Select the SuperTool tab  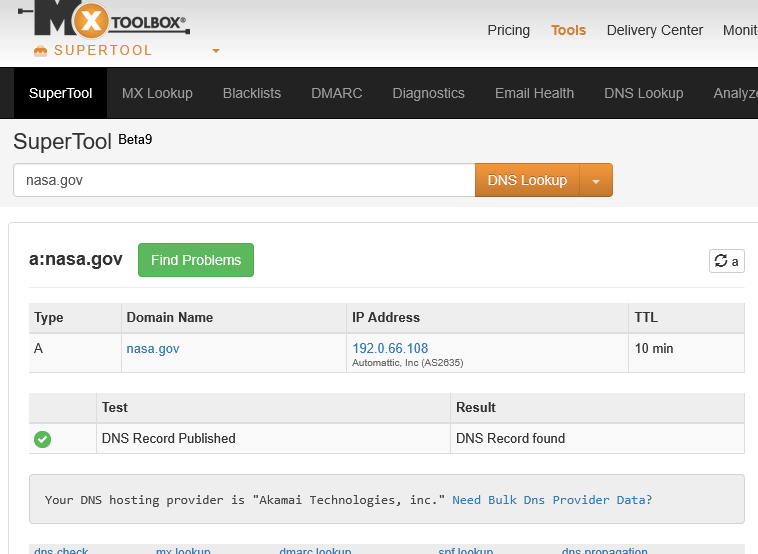coord(60,93)
